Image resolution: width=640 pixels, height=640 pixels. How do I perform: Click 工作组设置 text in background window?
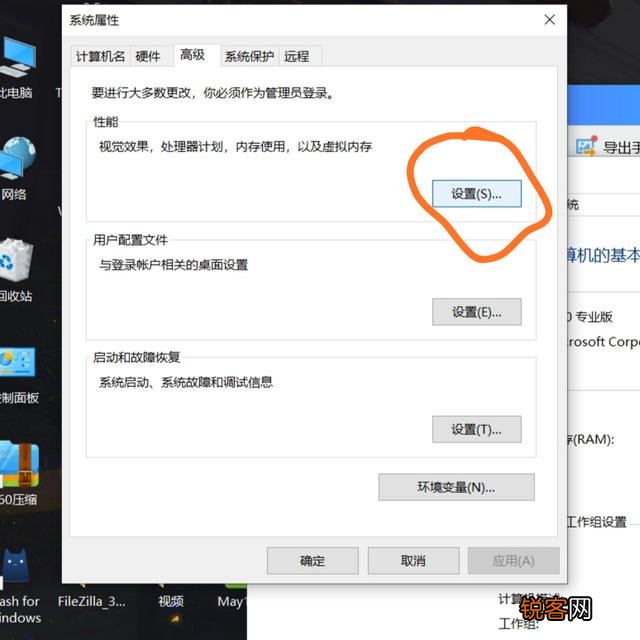point(597,522)
